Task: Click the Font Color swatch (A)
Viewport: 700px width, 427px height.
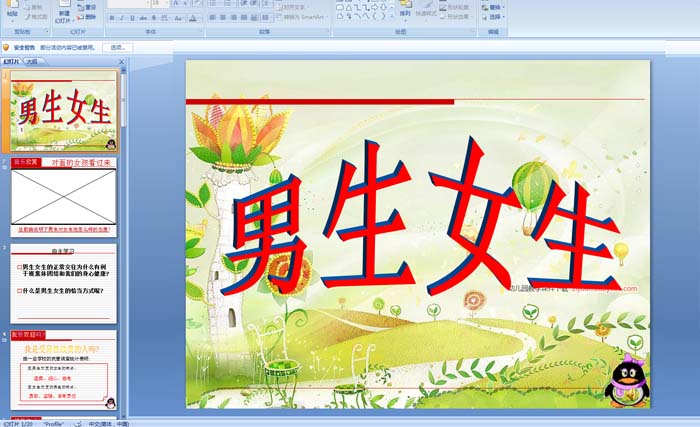Action: coord(192,18)
